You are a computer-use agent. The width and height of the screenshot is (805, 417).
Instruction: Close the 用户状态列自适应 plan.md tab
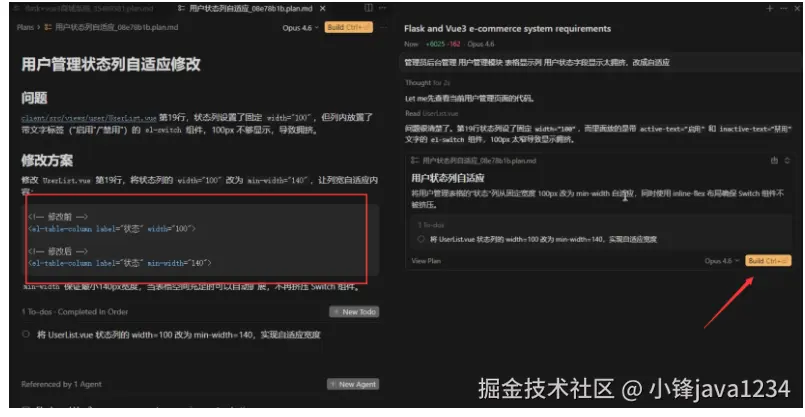pos(322,9)
